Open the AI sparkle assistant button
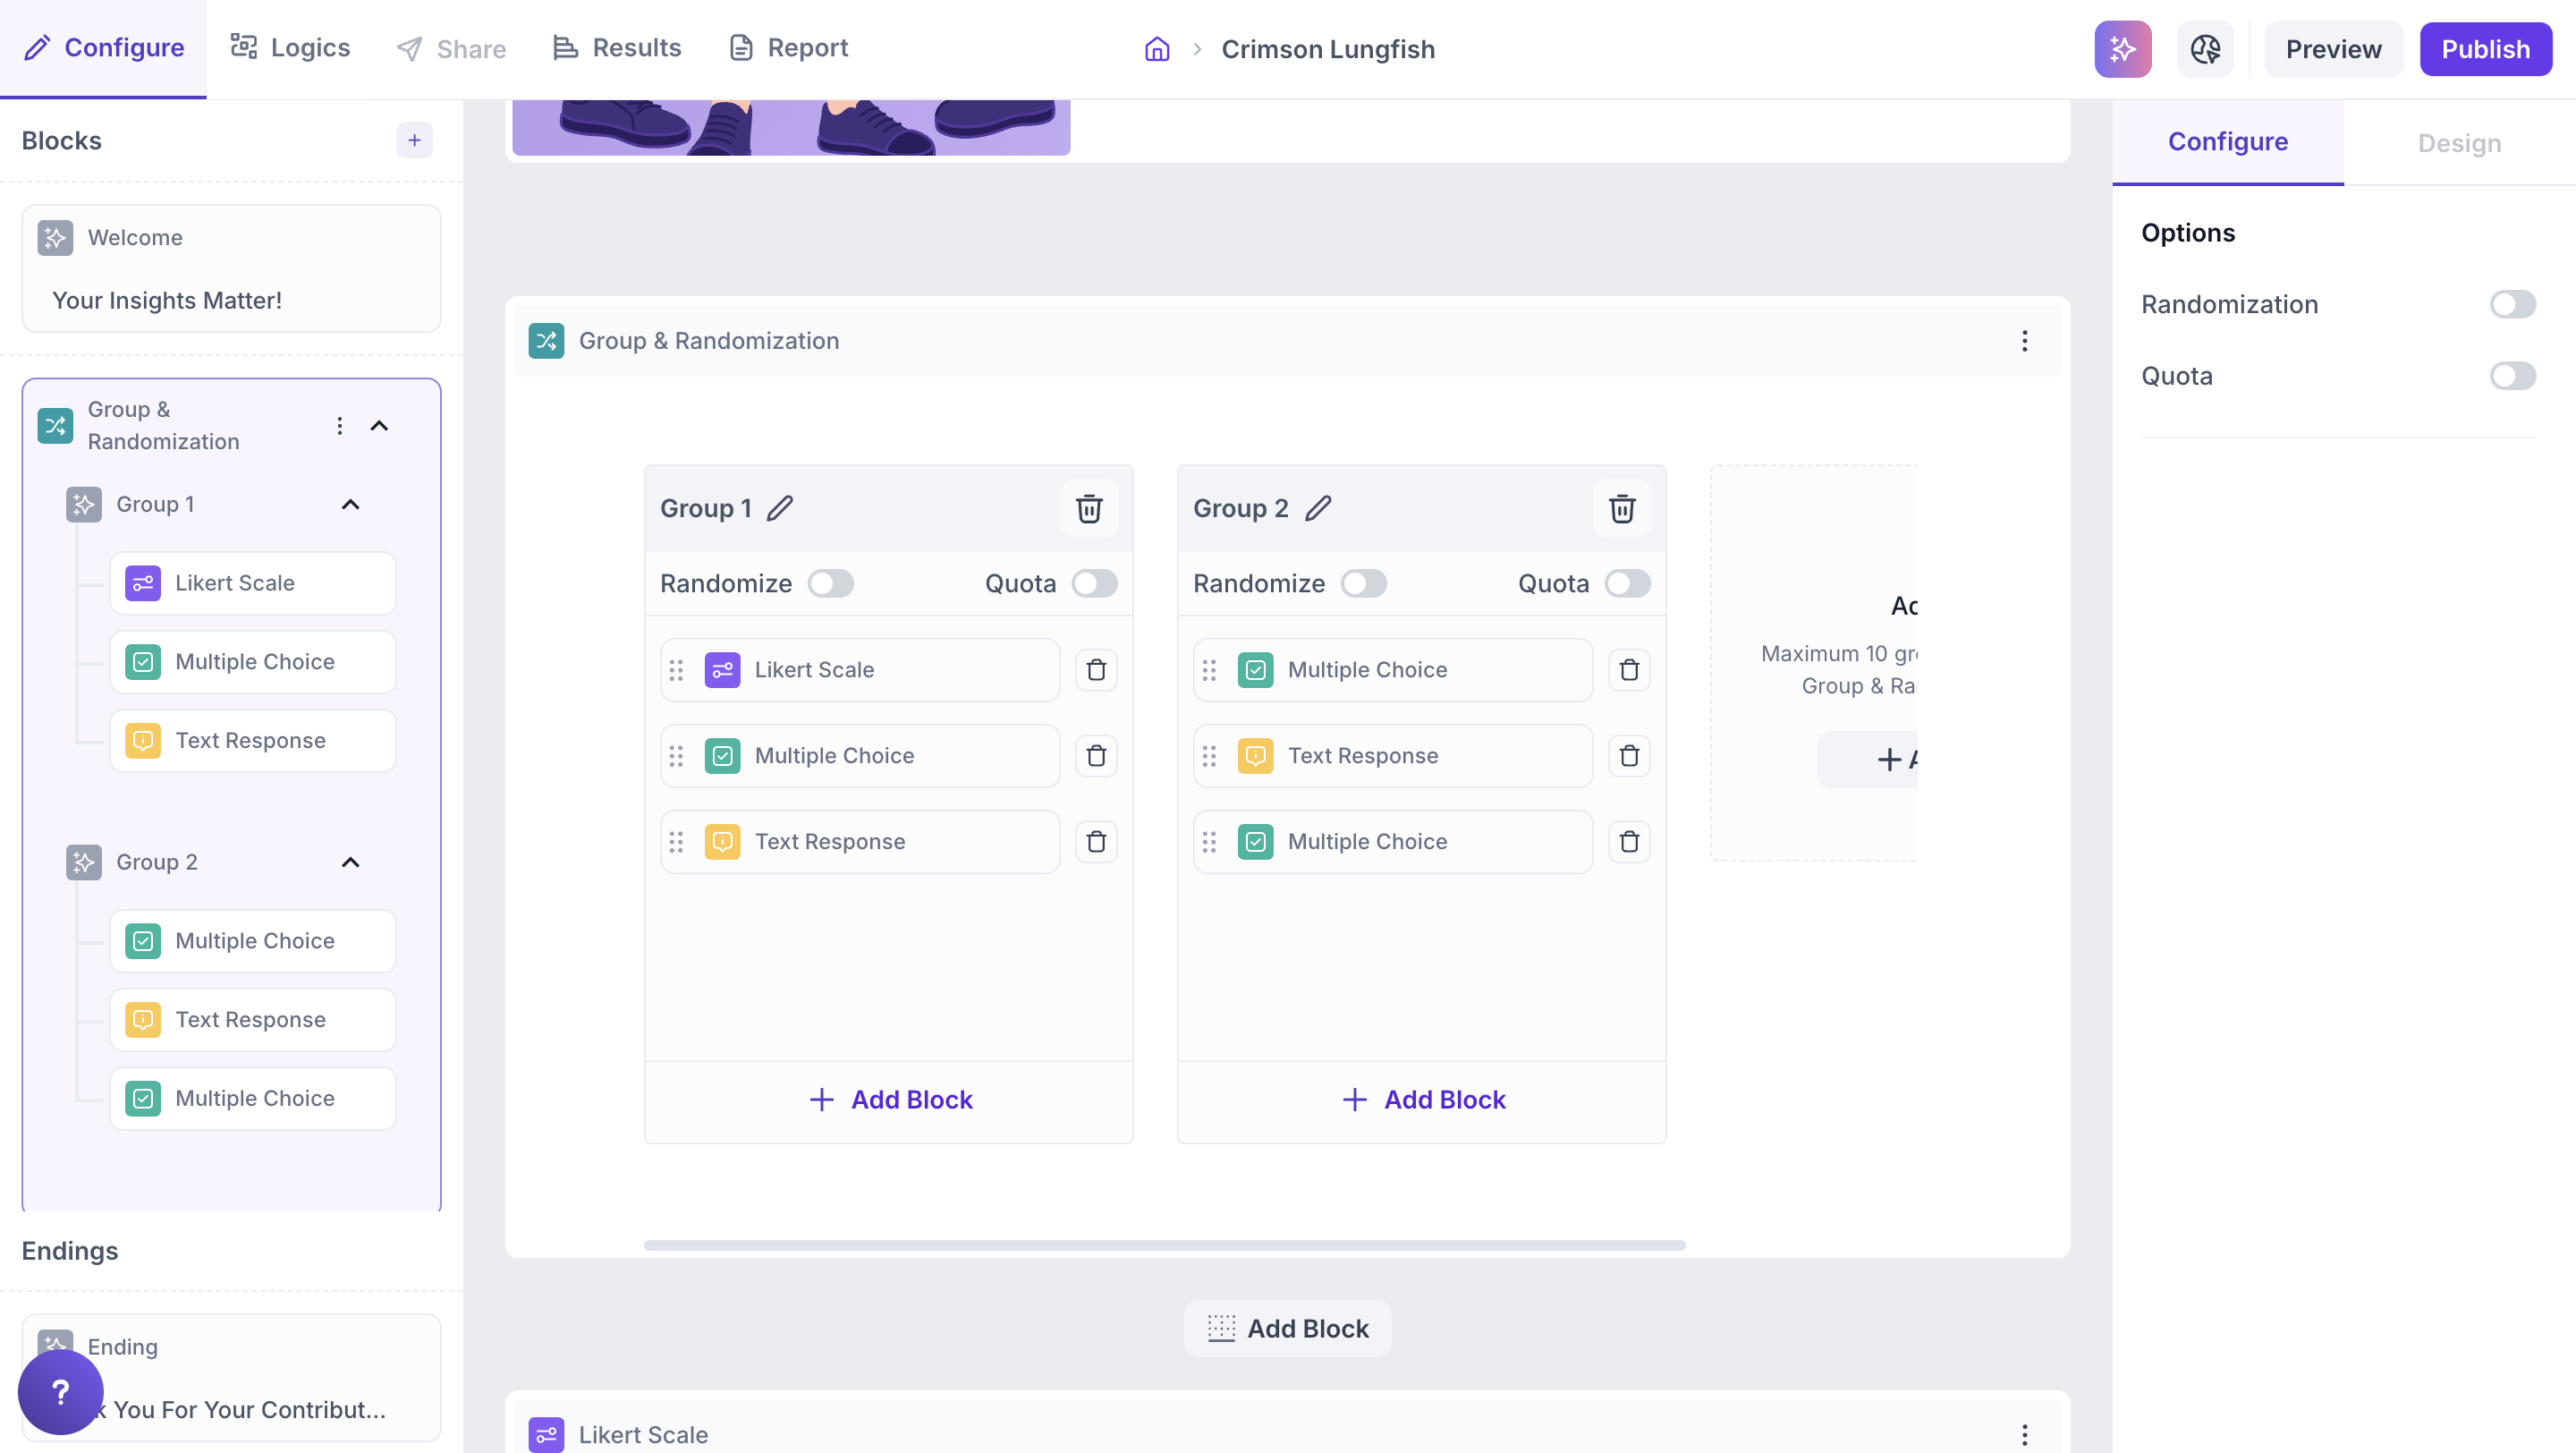The height and width of the screenshot is (1453, 2576). point(2122,49)
